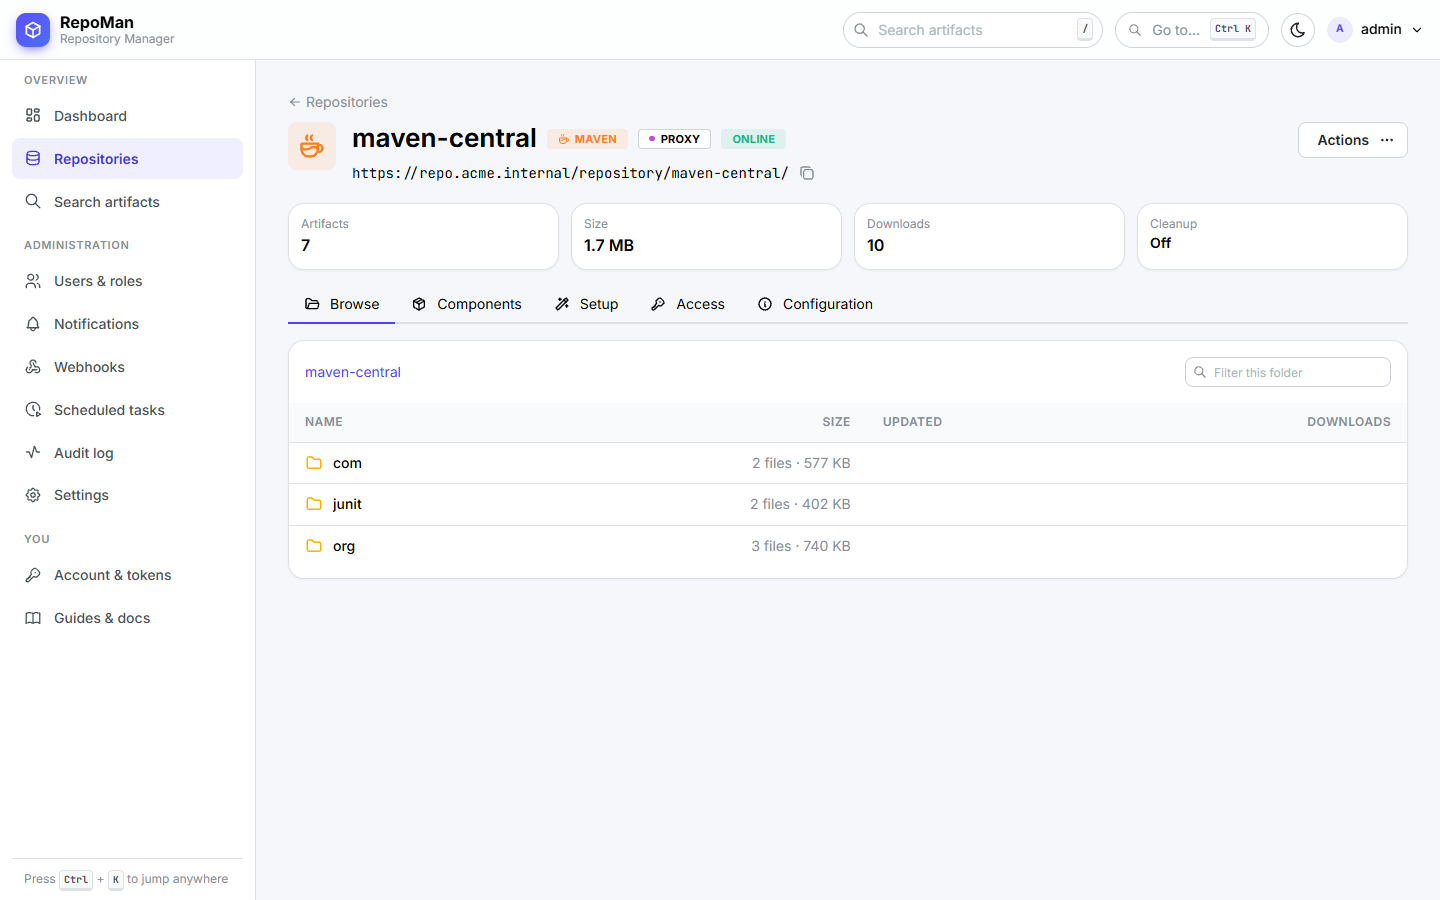This screenshot has width=1440, height=900.
Task: Click the Users & roles people icon
Action: 33,281
